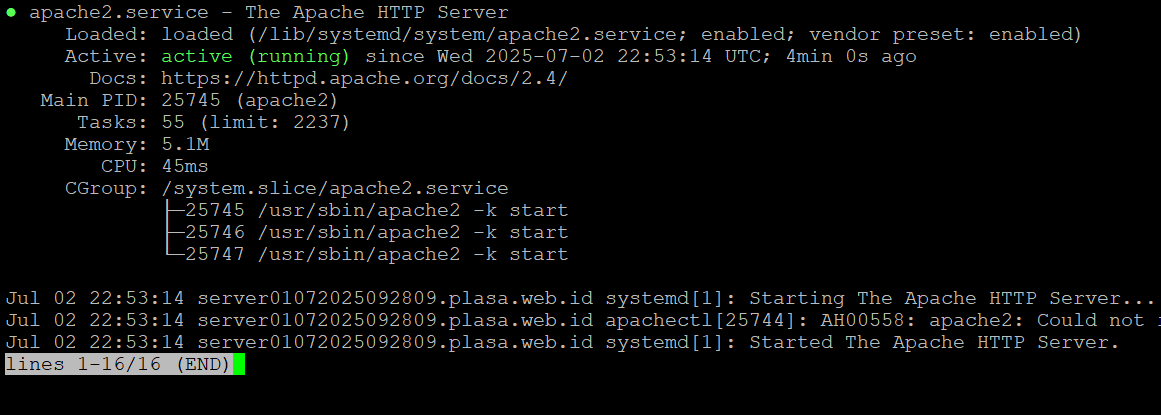Click the 'The Apache HTTP Server' title text
The height and width of the screenshot is (415, 1161).
(x=376, y=13)
